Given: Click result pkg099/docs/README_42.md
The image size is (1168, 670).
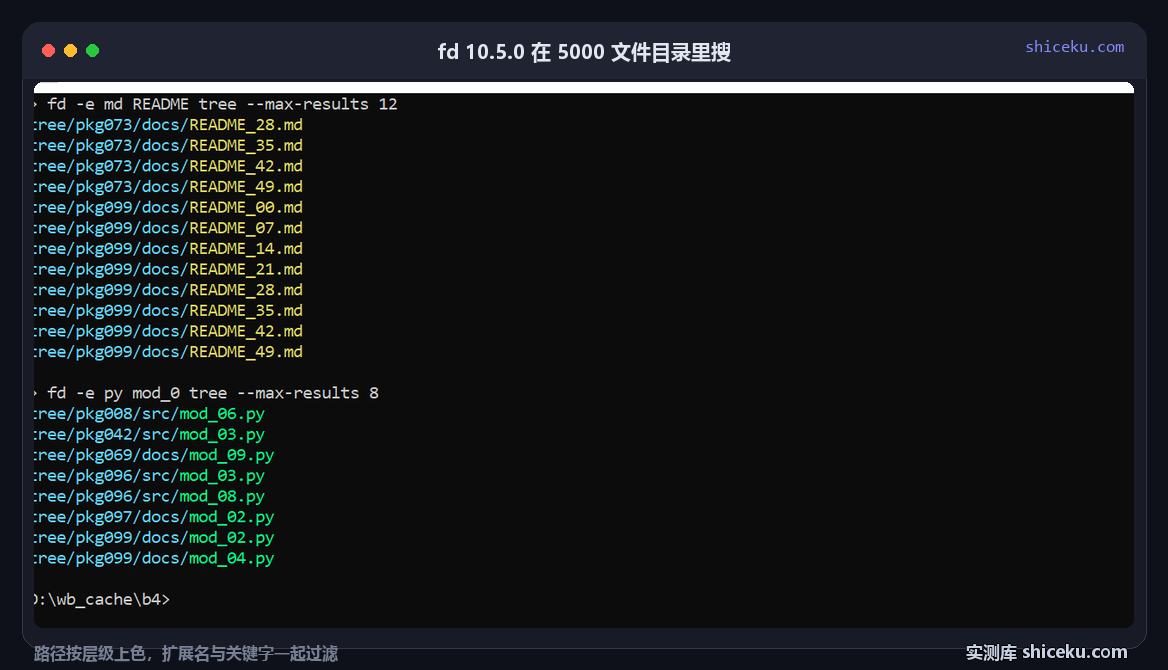Looking at the screenshot, I should (x=168, y=331).
